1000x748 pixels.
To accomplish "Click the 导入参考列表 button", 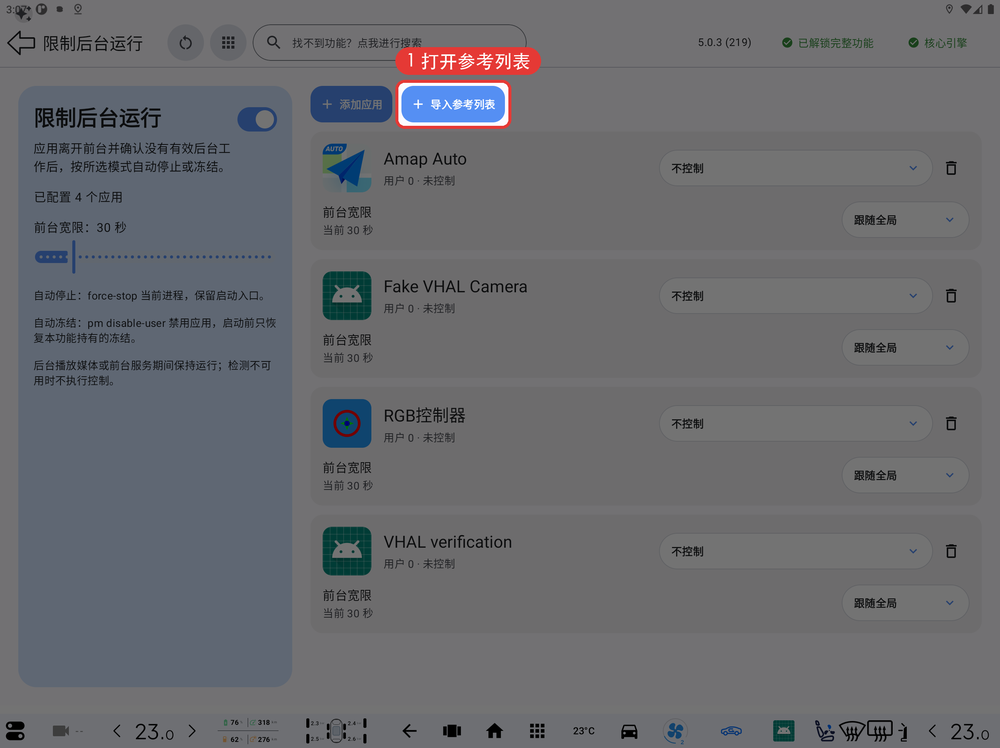I will point(453,104).
